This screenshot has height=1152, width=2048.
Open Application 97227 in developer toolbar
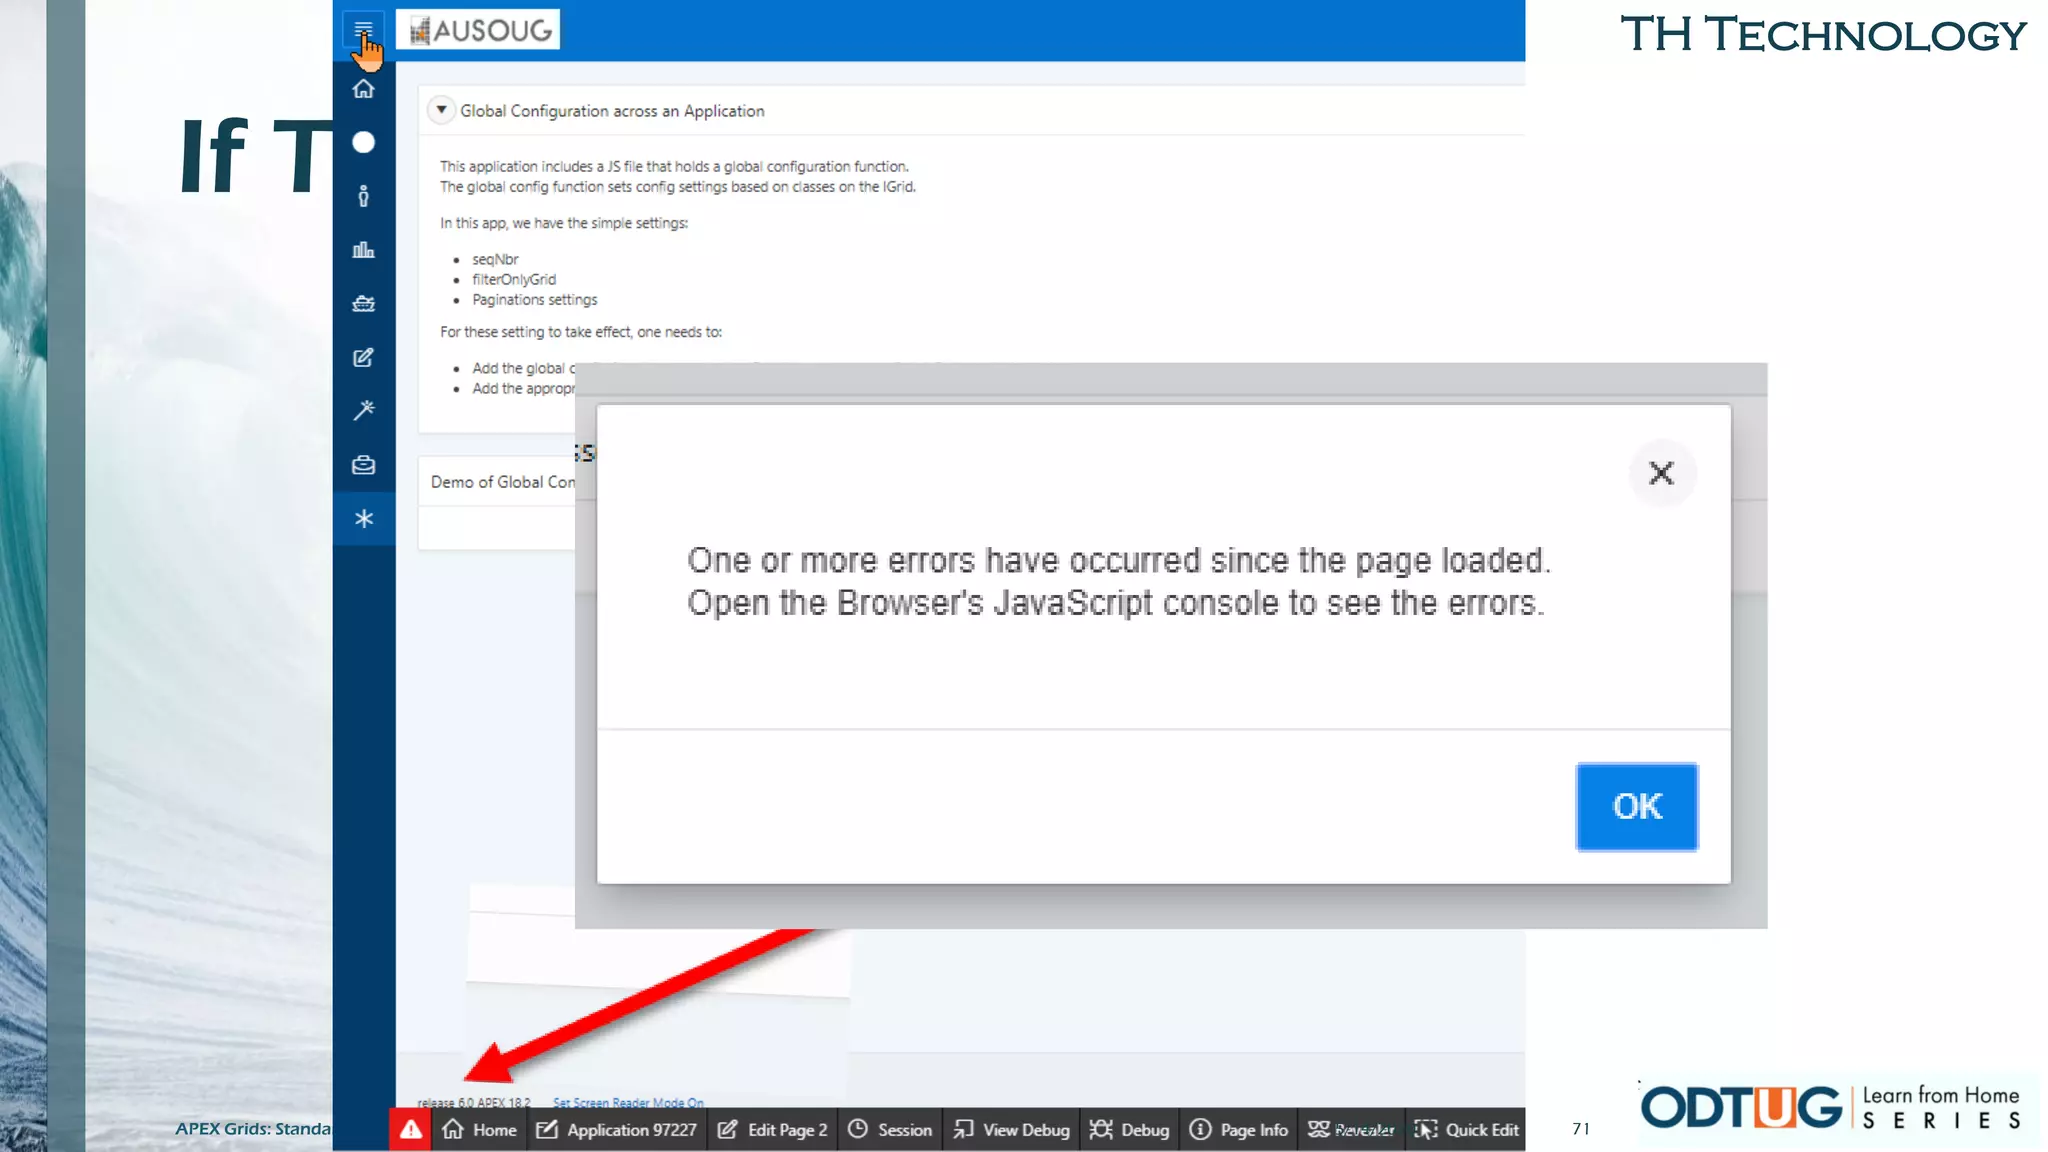[617, 1129]
